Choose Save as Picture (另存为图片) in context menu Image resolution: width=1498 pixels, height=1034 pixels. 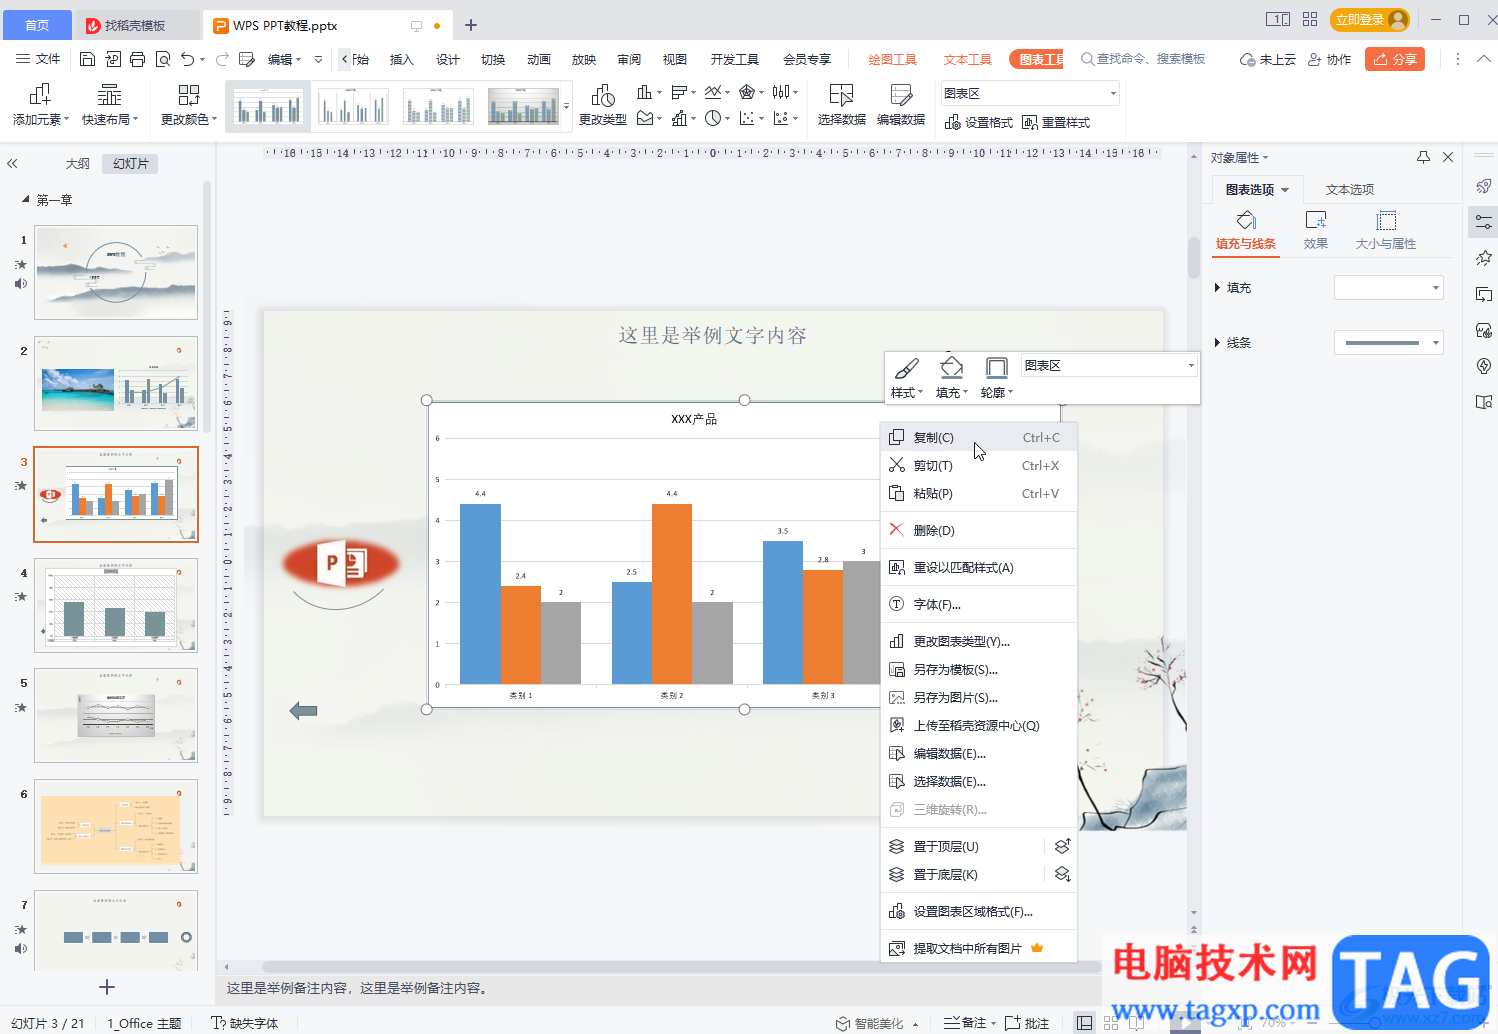pyautogui.click(x=978, y=697)
